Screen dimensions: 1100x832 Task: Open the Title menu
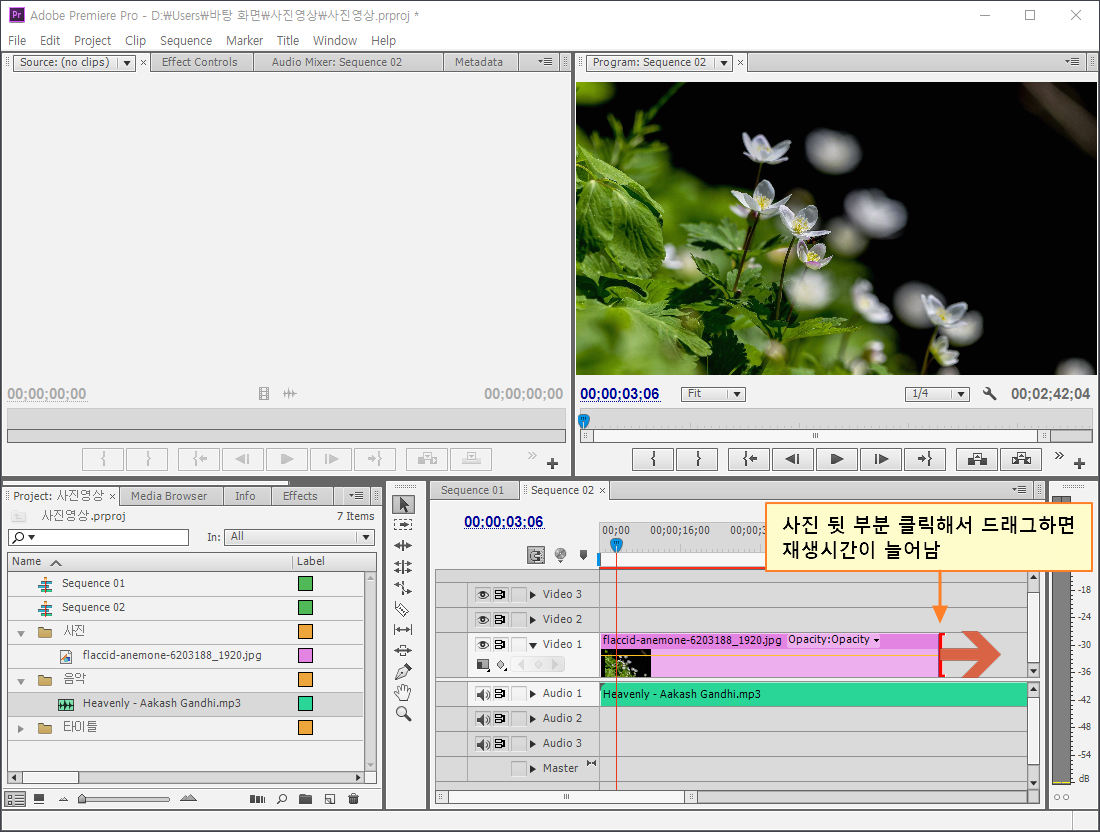(288, 41)
